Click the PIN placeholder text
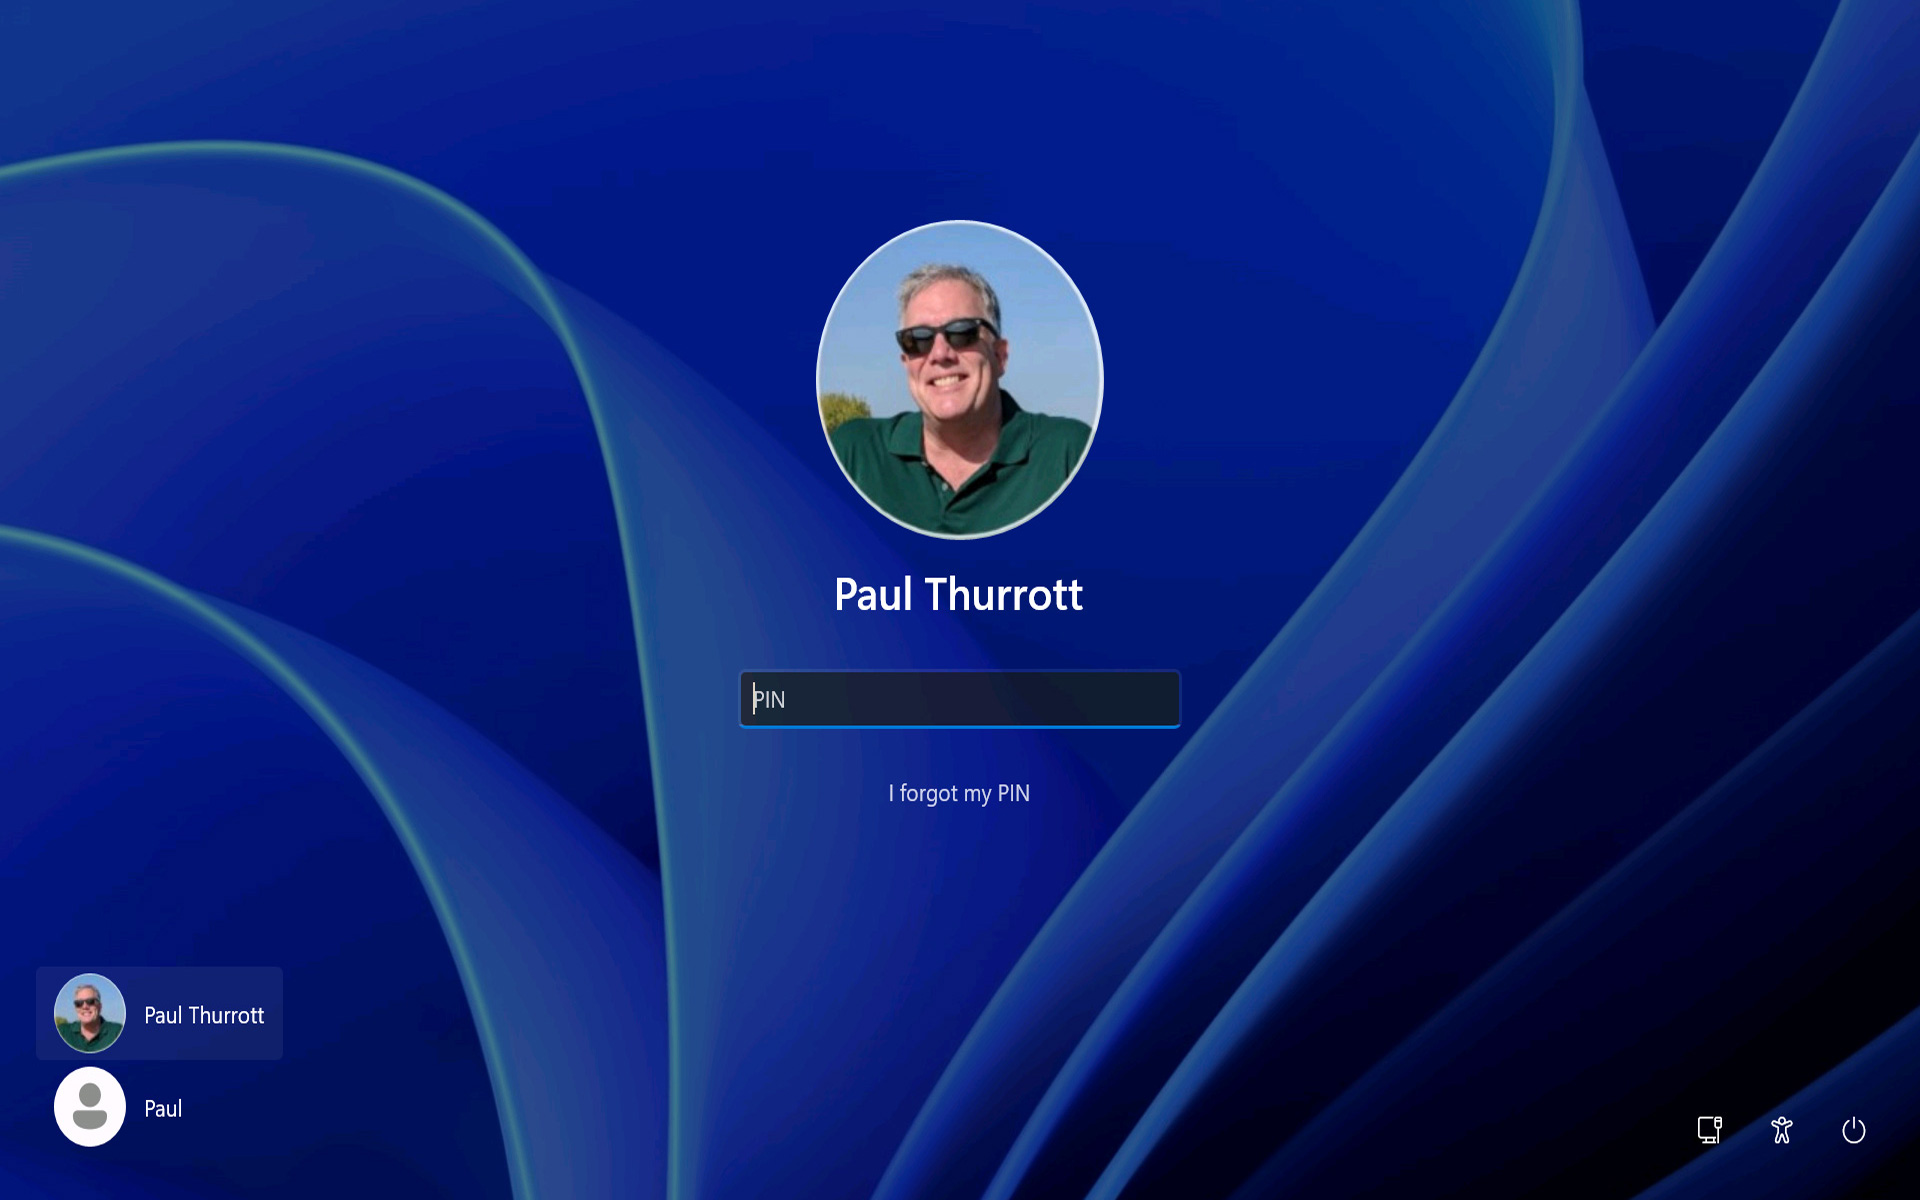Viewport: 1920px width, 1200px height. (770, 699)
